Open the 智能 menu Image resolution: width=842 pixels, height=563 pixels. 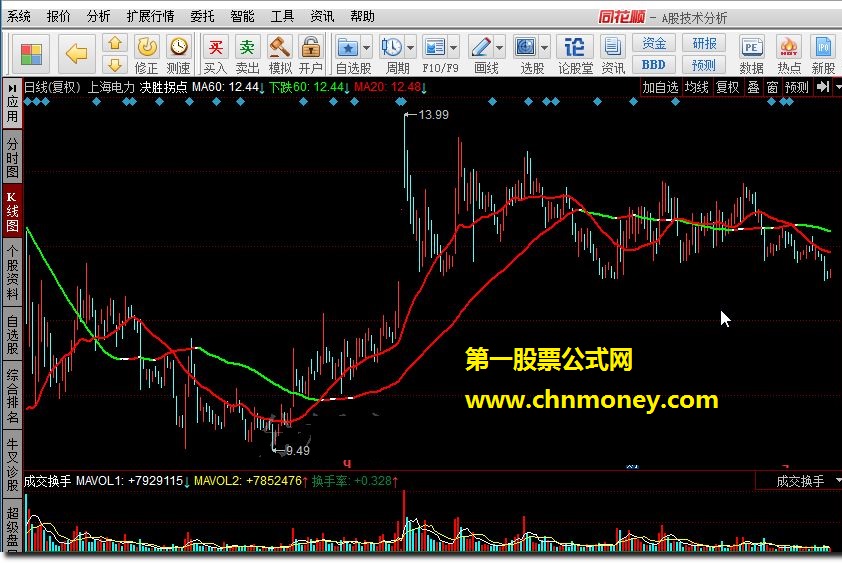click(x=242, y=17)
